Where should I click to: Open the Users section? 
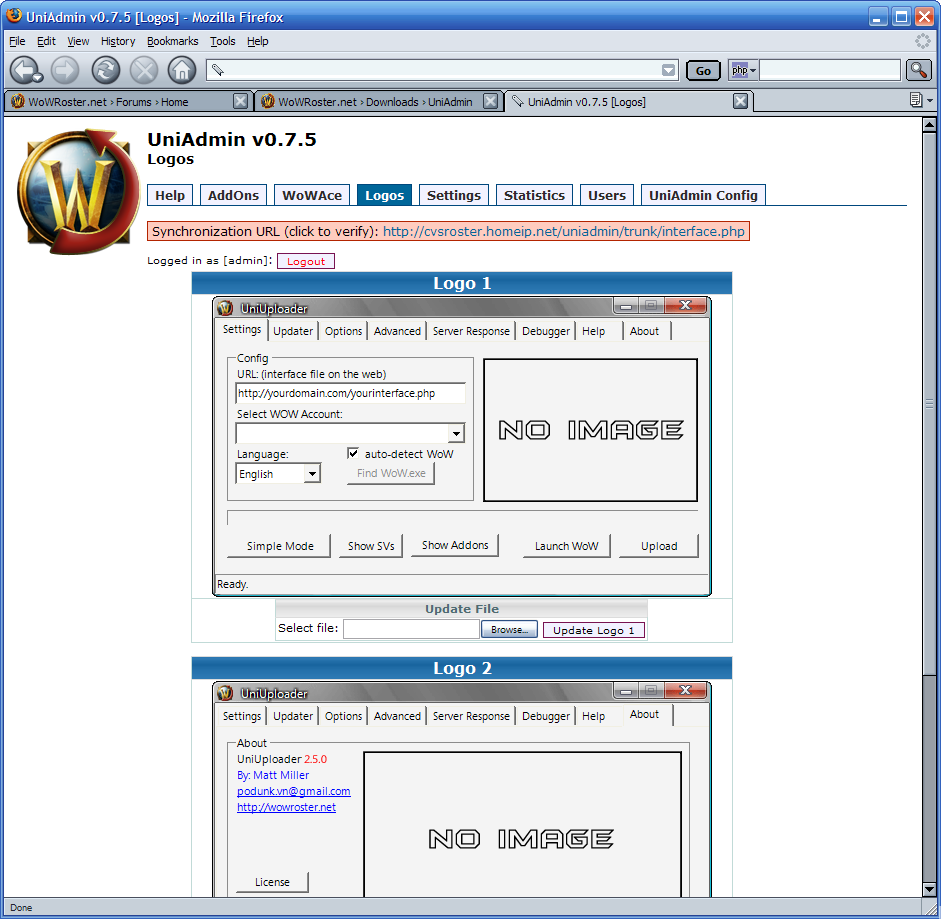click(607, 195)
